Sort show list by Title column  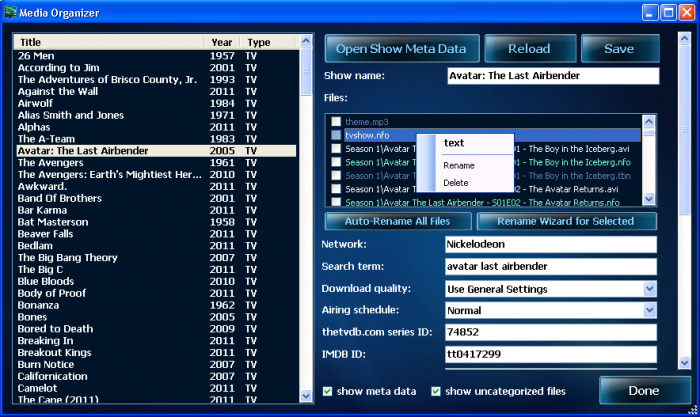tap(109, 42)
